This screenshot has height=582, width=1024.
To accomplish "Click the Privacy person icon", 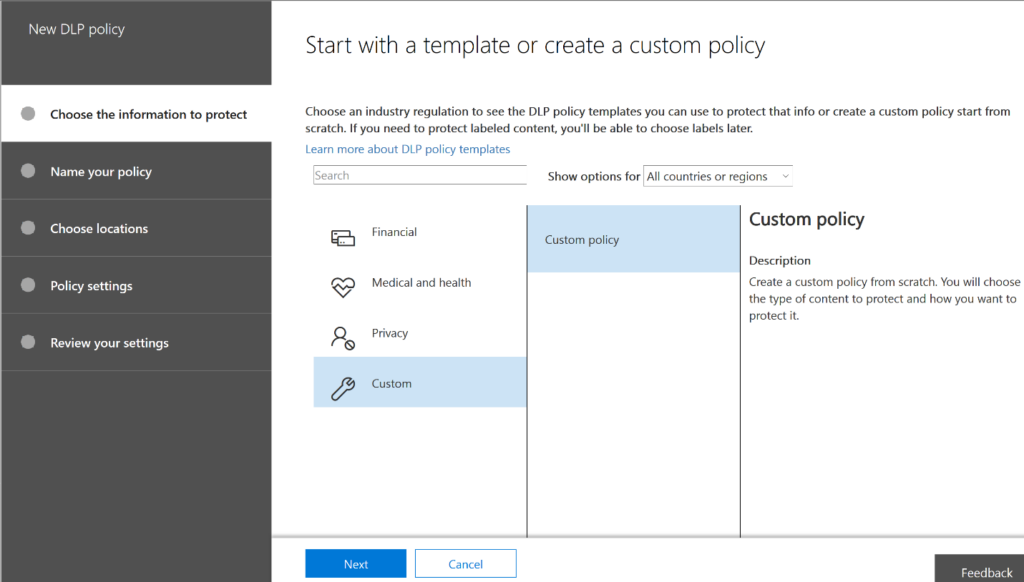I will (x=343, y=338).
